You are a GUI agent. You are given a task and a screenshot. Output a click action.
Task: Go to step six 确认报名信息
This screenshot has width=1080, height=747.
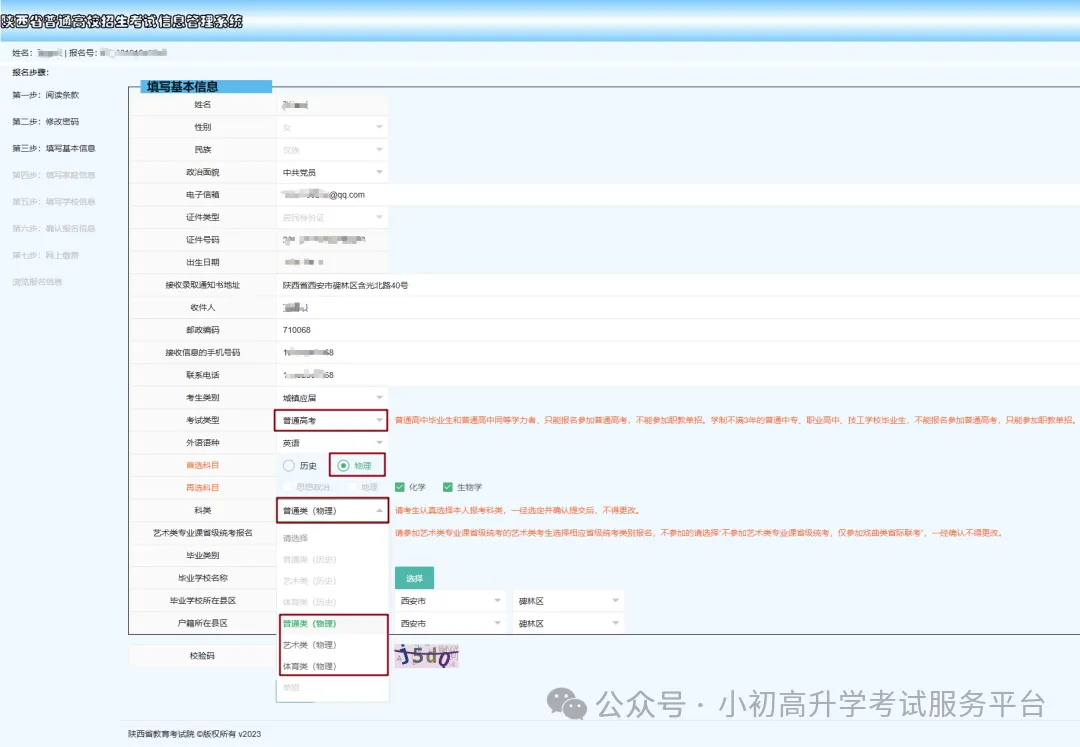coord(54,229)
